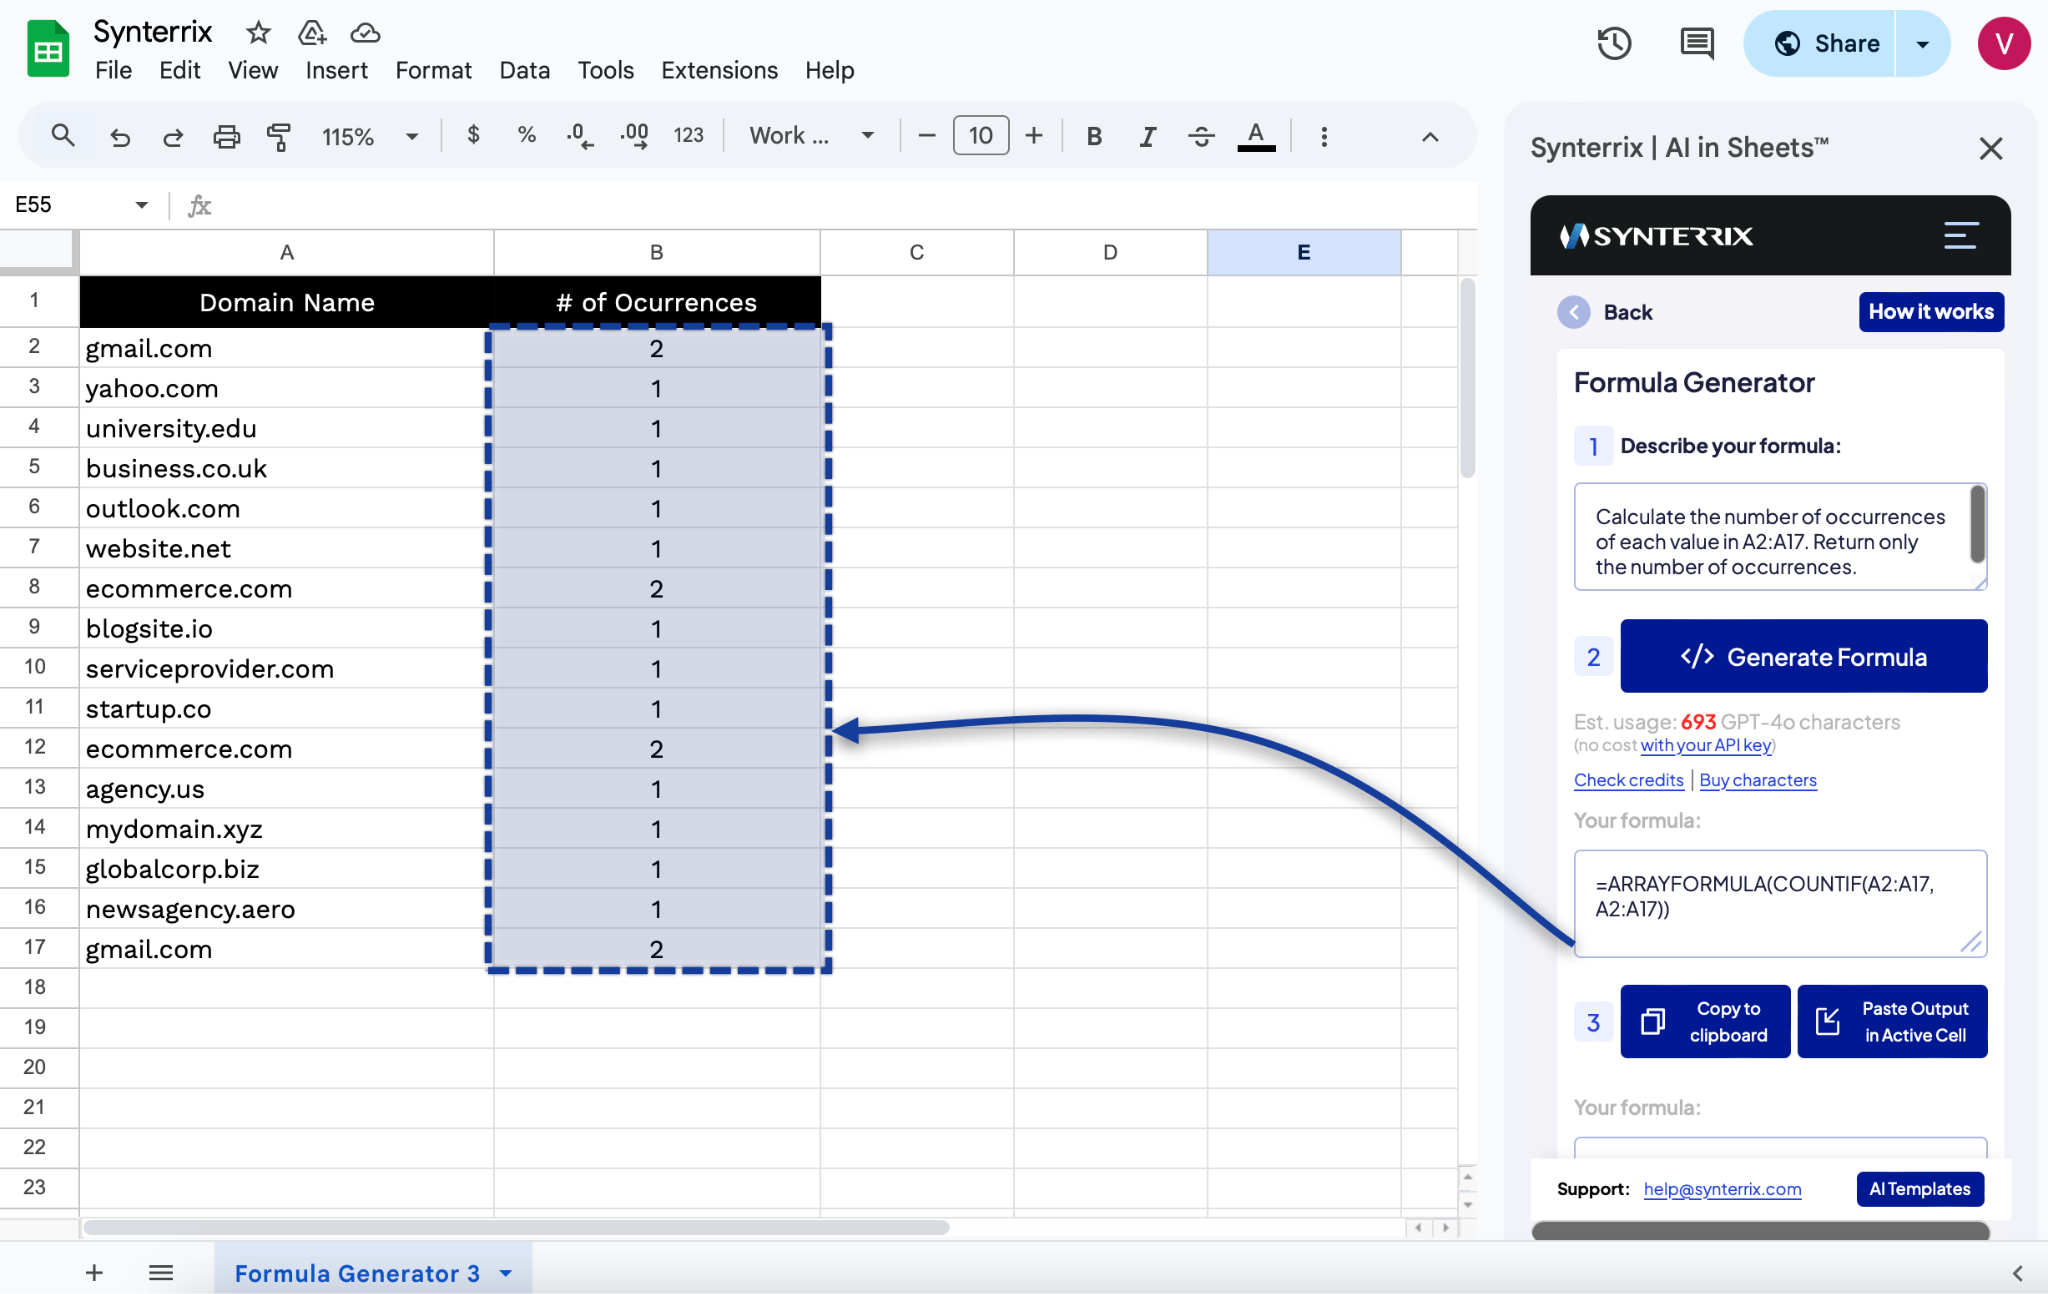Undo the last action
This screenshot has height=1294, width=2048.
[120, 136]
